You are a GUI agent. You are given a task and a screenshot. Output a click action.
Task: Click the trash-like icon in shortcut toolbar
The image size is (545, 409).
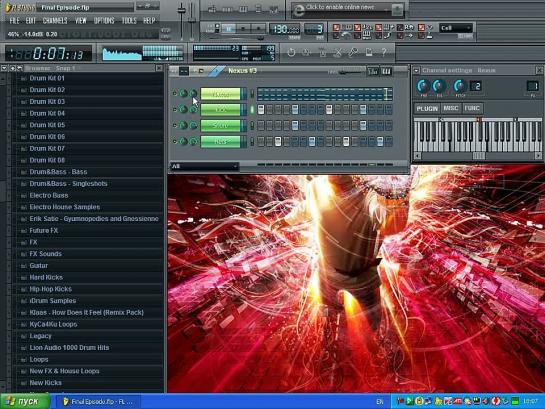[322, 52]
